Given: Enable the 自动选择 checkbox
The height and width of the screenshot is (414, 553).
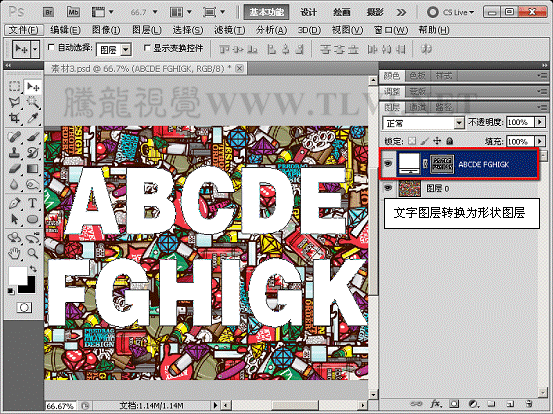Looking at the screenshot, I should 51,47.
